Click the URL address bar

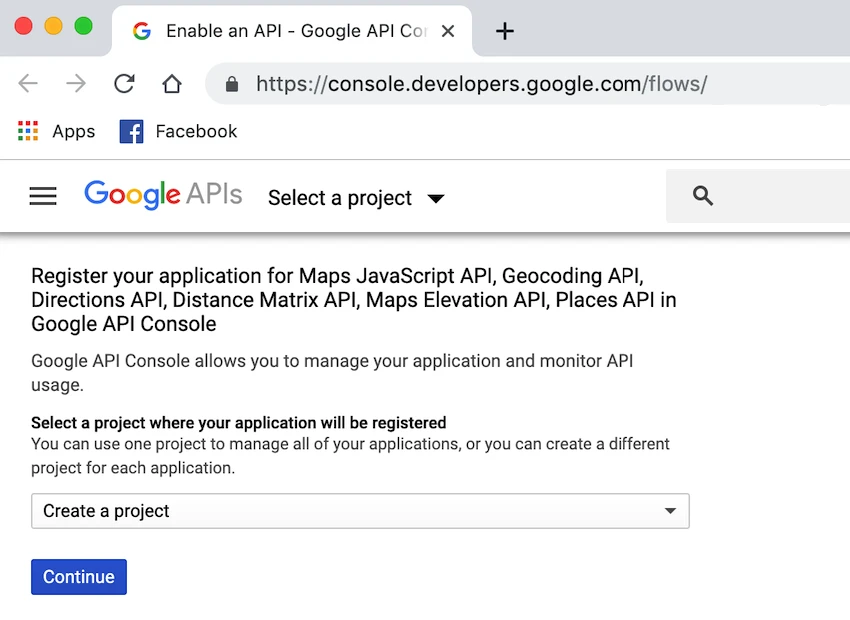tap(526, 84)
